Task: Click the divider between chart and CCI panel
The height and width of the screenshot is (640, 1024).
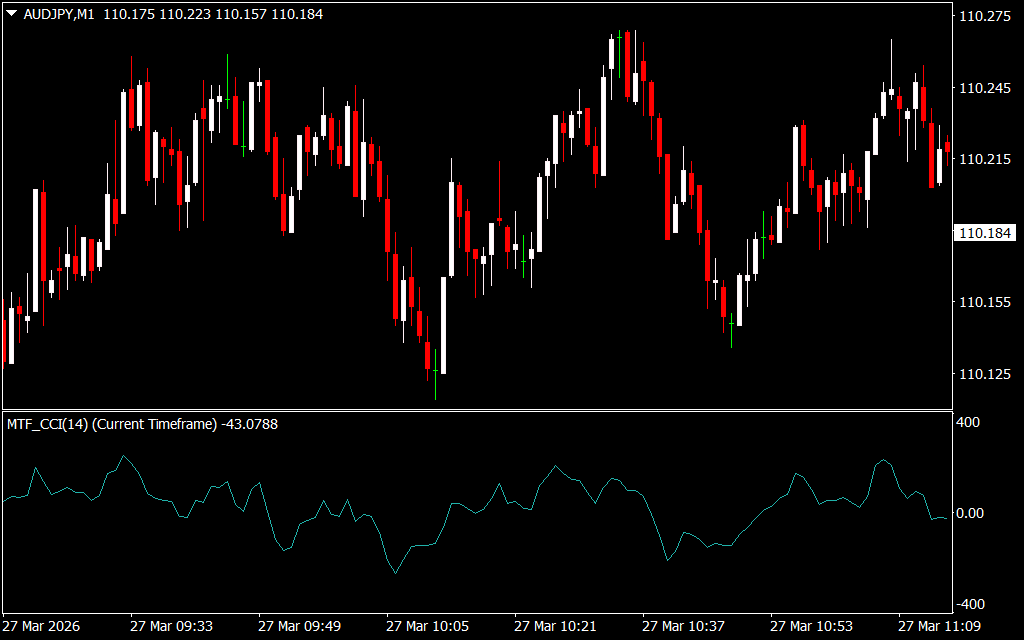Action: (476, 410)
